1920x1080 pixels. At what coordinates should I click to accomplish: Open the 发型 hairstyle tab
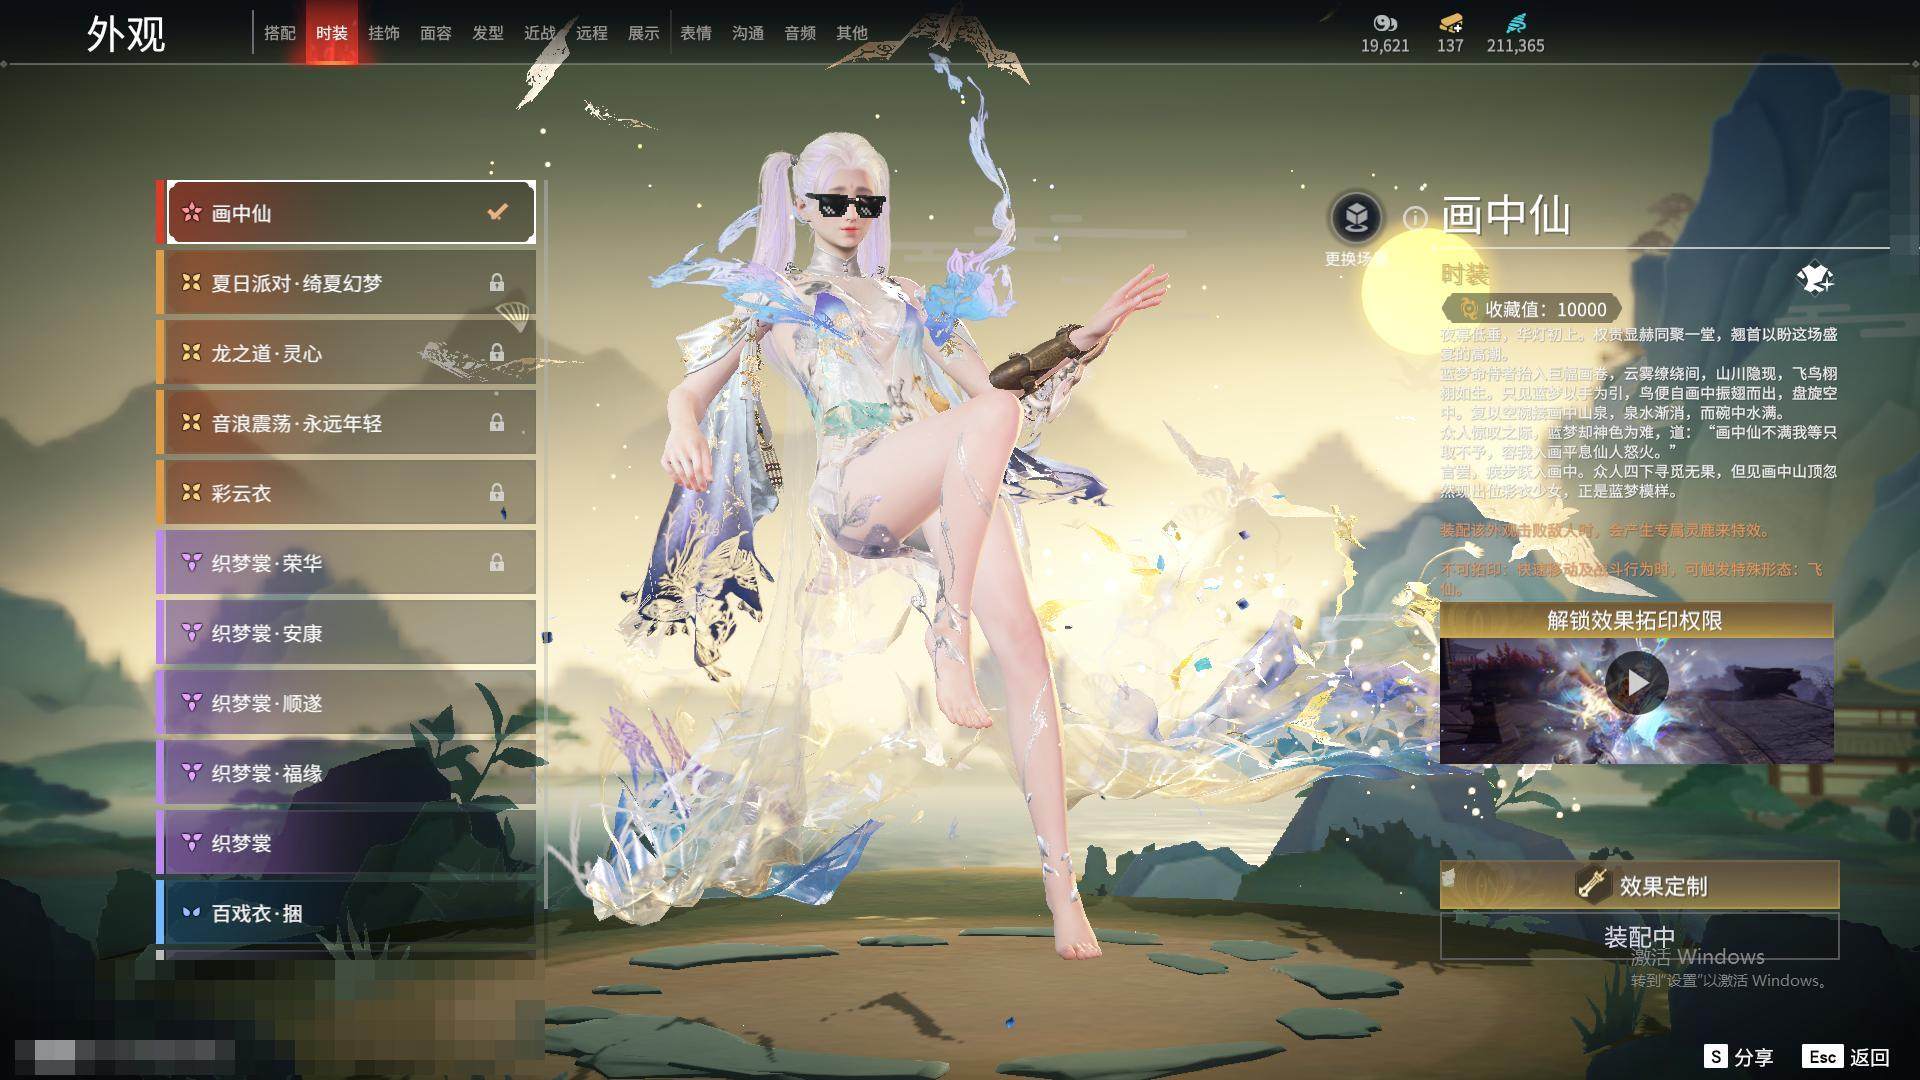point(487,33)
